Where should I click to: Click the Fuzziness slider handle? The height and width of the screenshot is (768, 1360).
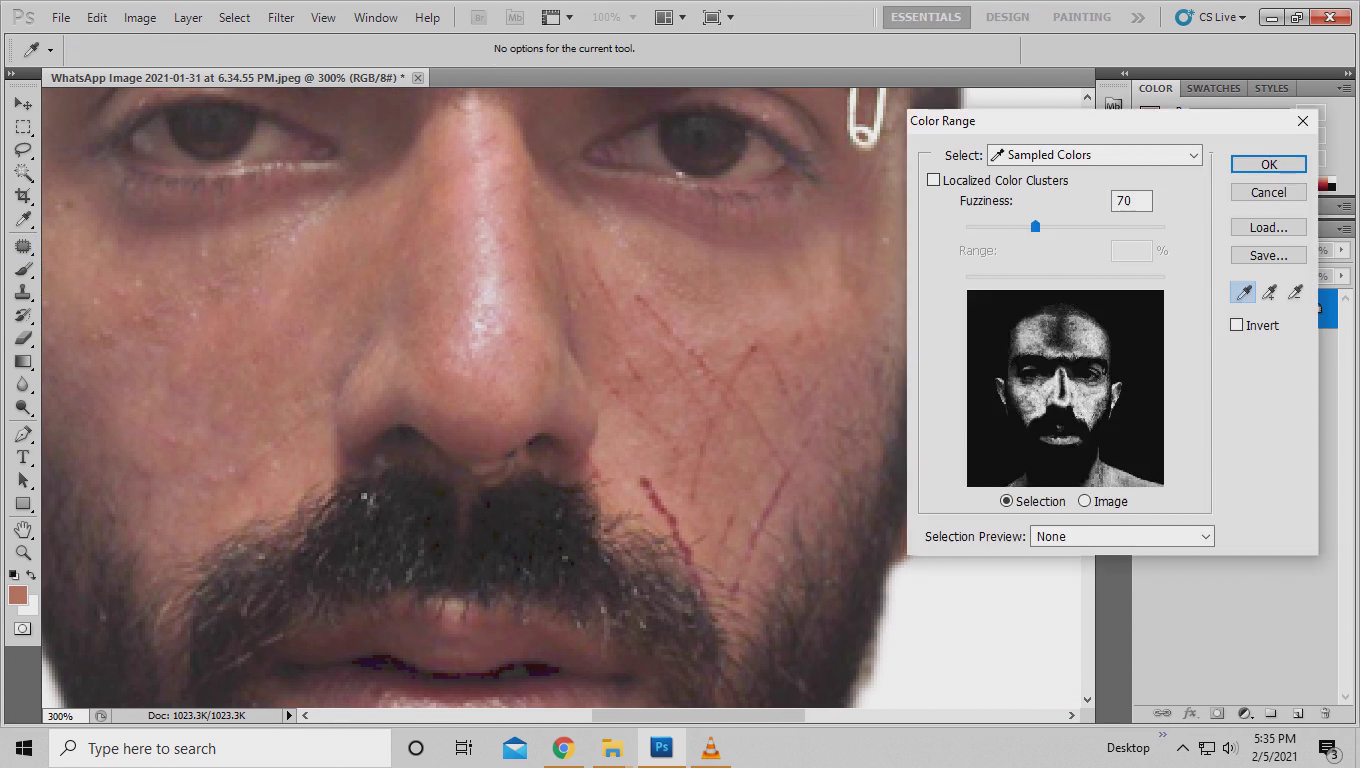[1035, 226]
